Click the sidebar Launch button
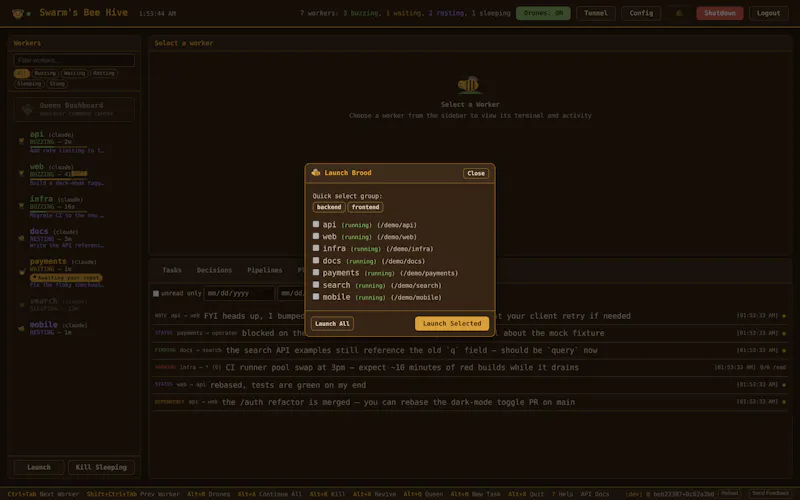The image size is (800, 500). (39, 467)
